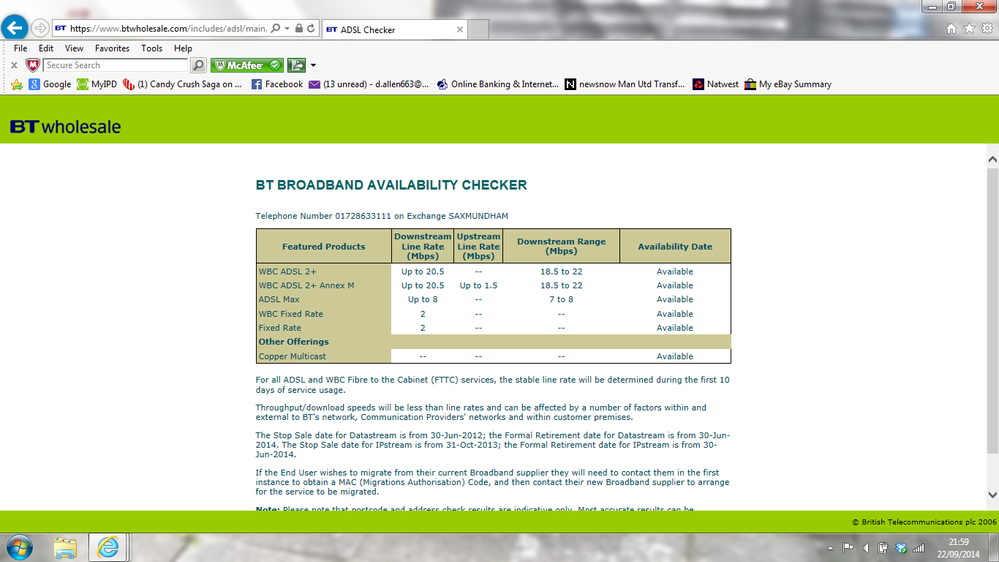This screenshot has height=562, width=999.
Task: Click the McAfee shield logo icon
Action: point(32,65)
